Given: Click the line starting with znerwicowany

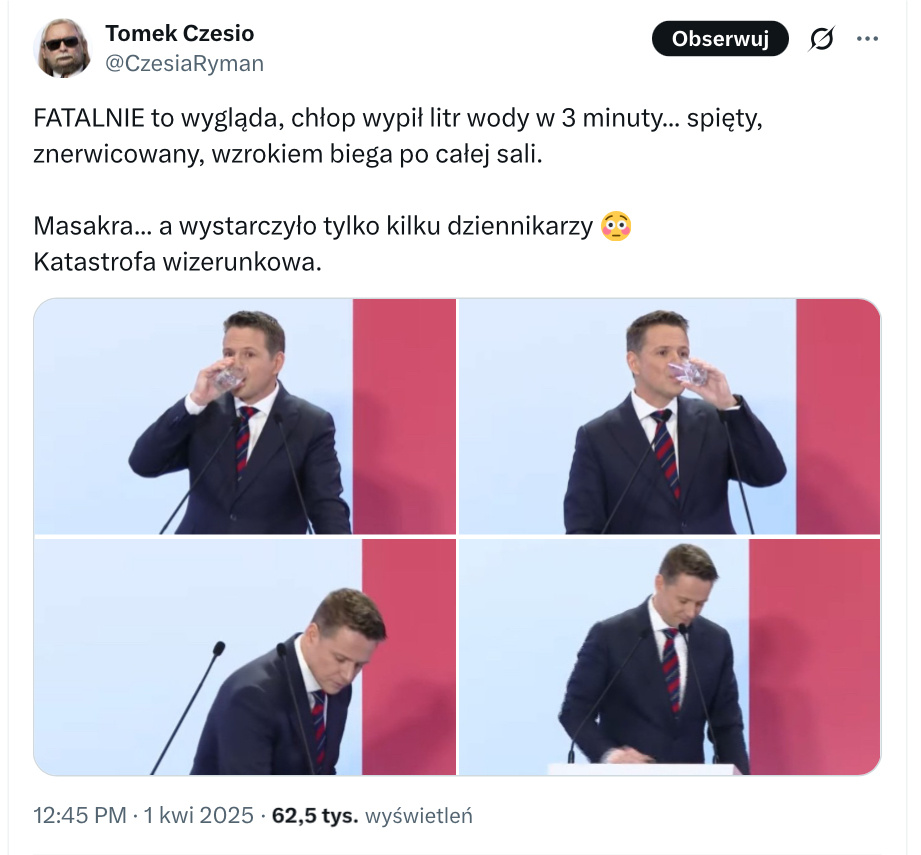Looking at the screenshot, I should 287,157.
